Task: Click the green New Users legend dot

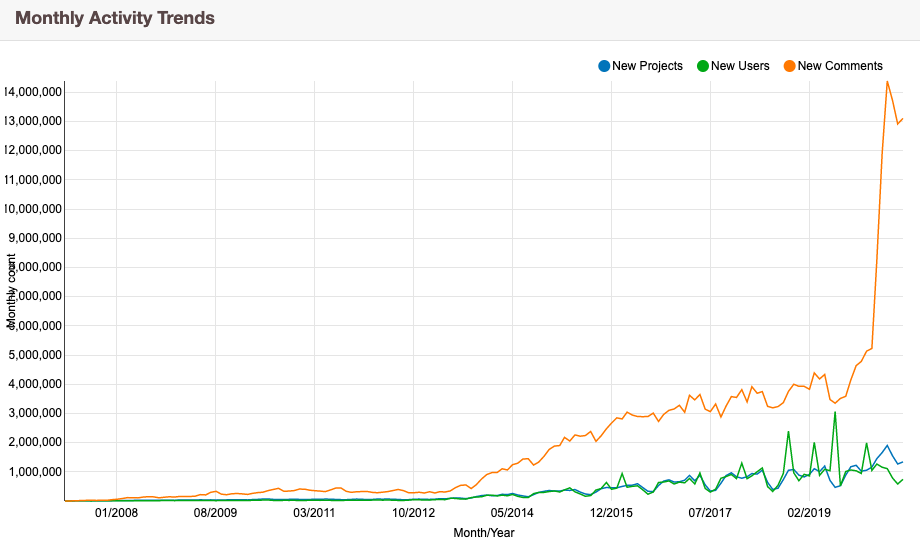Action: coord(703,66)
